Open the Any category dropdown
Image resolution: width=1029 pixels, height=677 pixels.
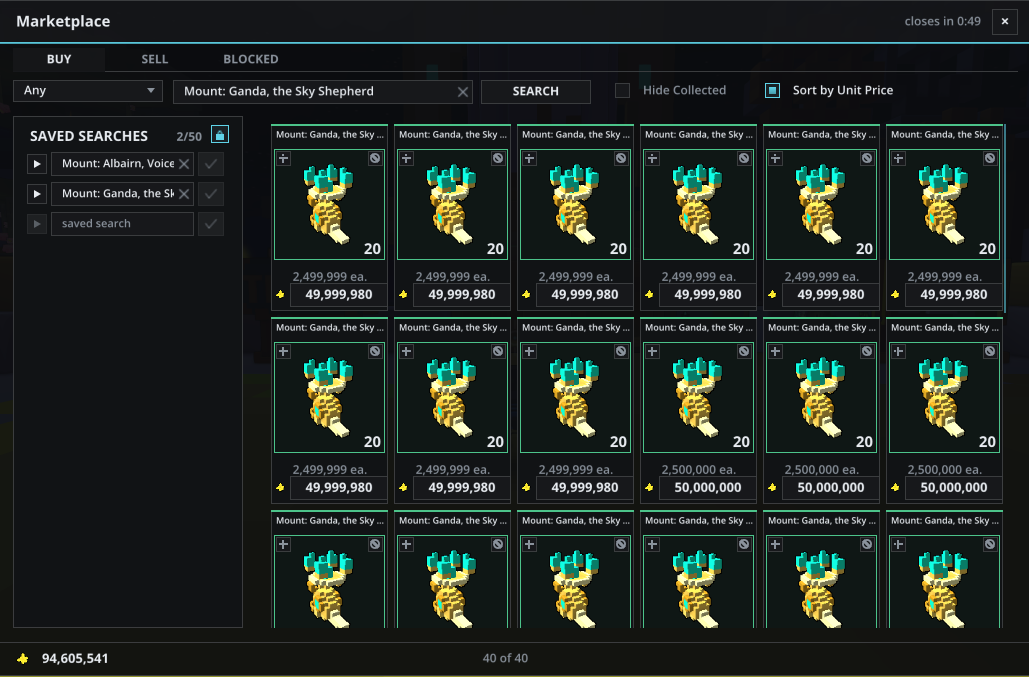[88, 91]
